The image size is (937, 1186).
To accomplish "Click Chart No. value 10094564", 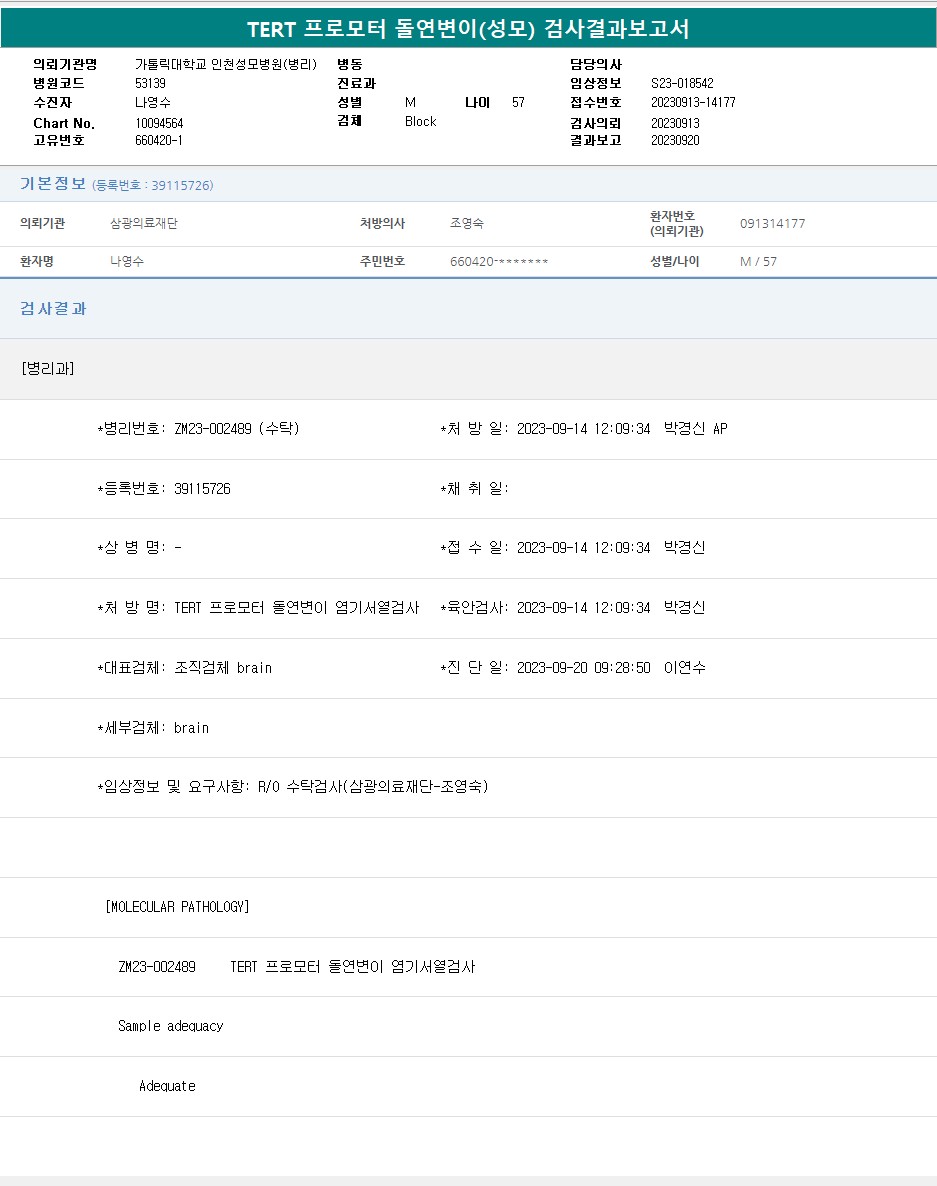I will pyautogui.click(x=159, y=123).
